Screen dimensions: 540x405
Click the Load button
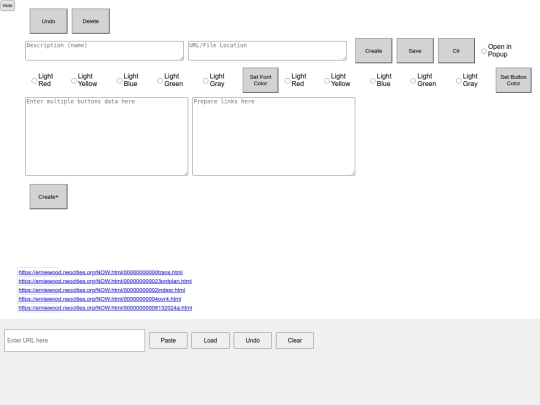pos(210,341)
